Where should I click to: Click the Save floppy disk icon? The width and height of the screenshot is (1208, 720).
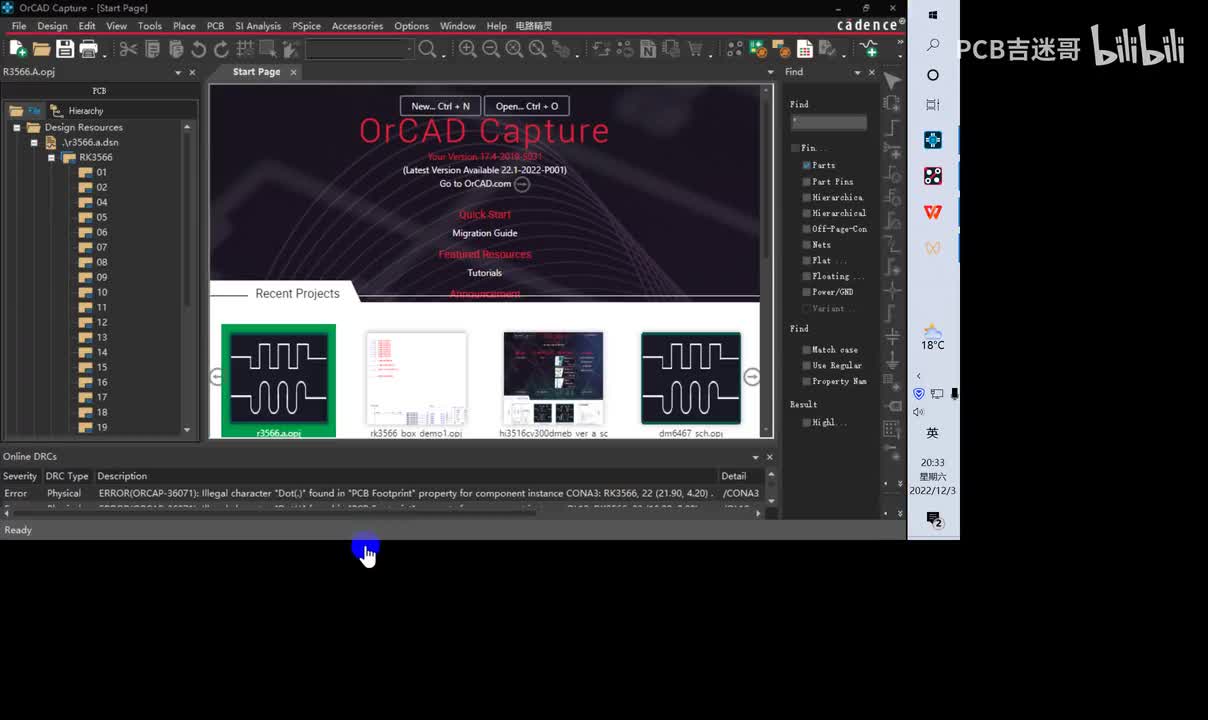65,48
